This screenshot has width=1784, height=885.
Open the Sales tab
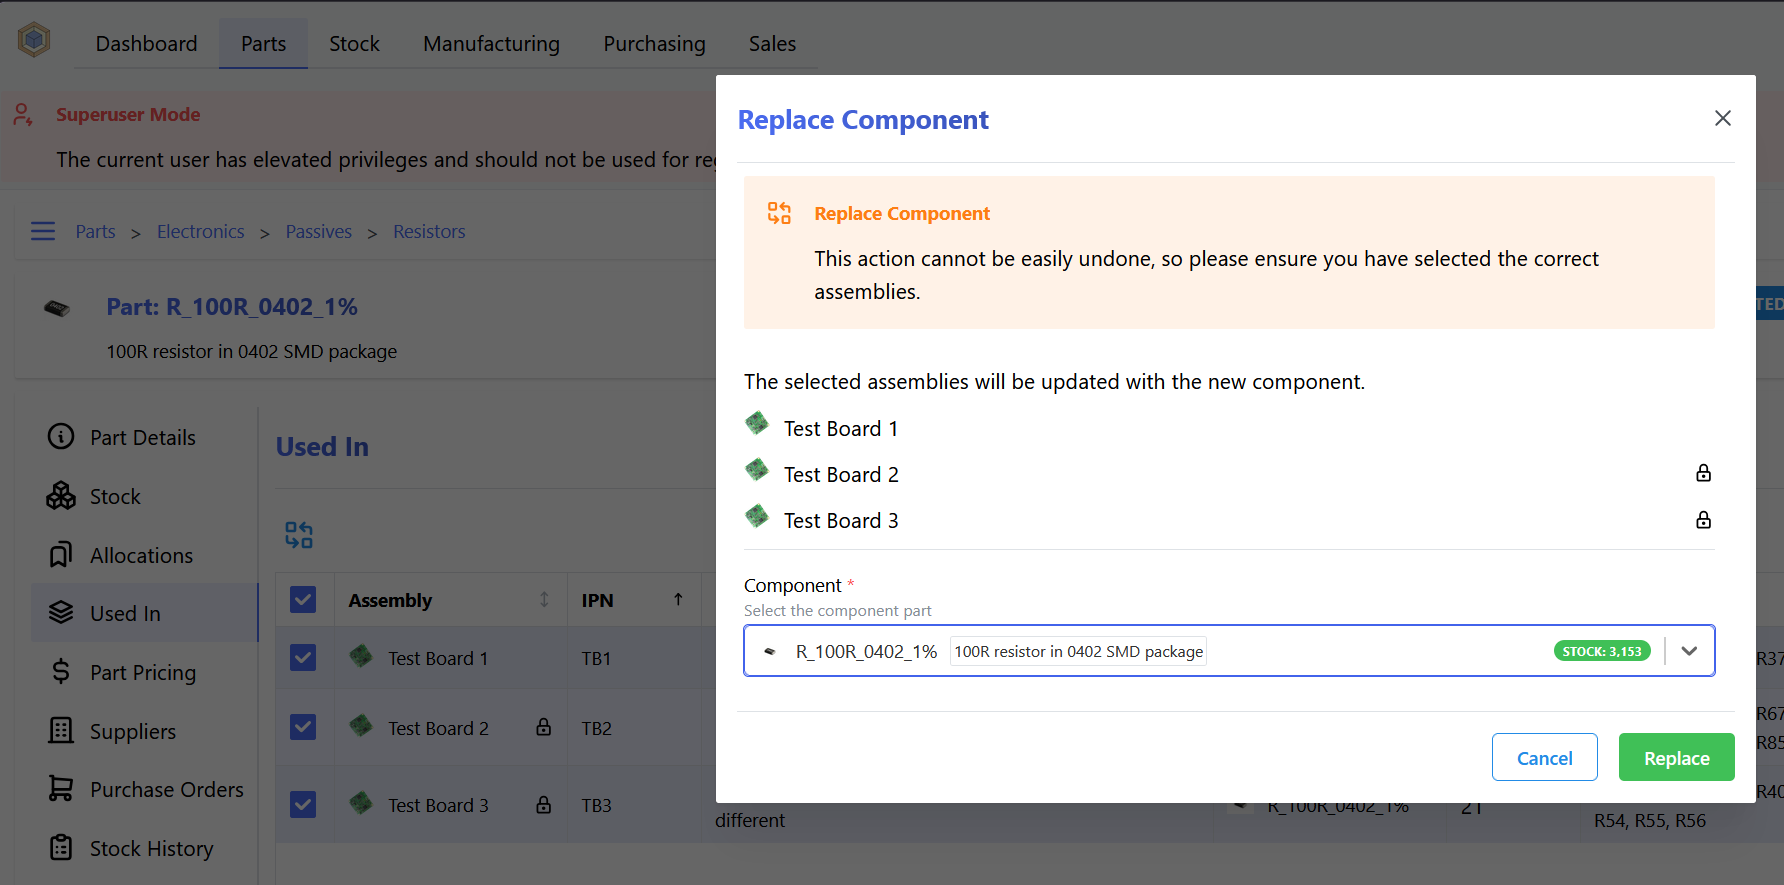(773, 44)
